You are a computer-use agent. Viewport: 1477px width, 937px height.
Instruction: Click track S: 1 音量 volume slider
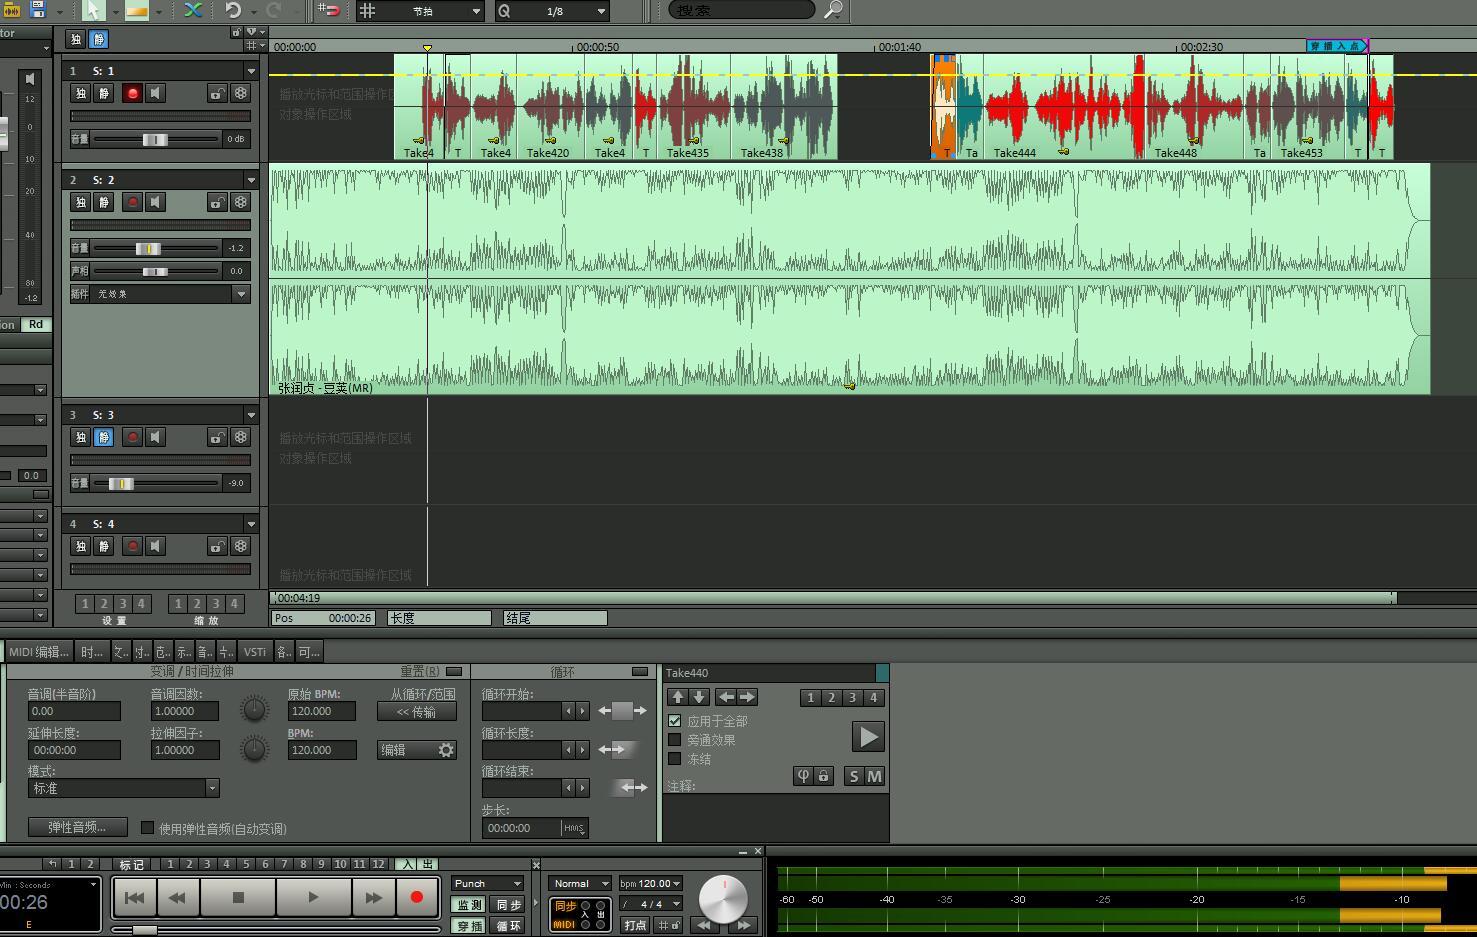click(156, 139)
